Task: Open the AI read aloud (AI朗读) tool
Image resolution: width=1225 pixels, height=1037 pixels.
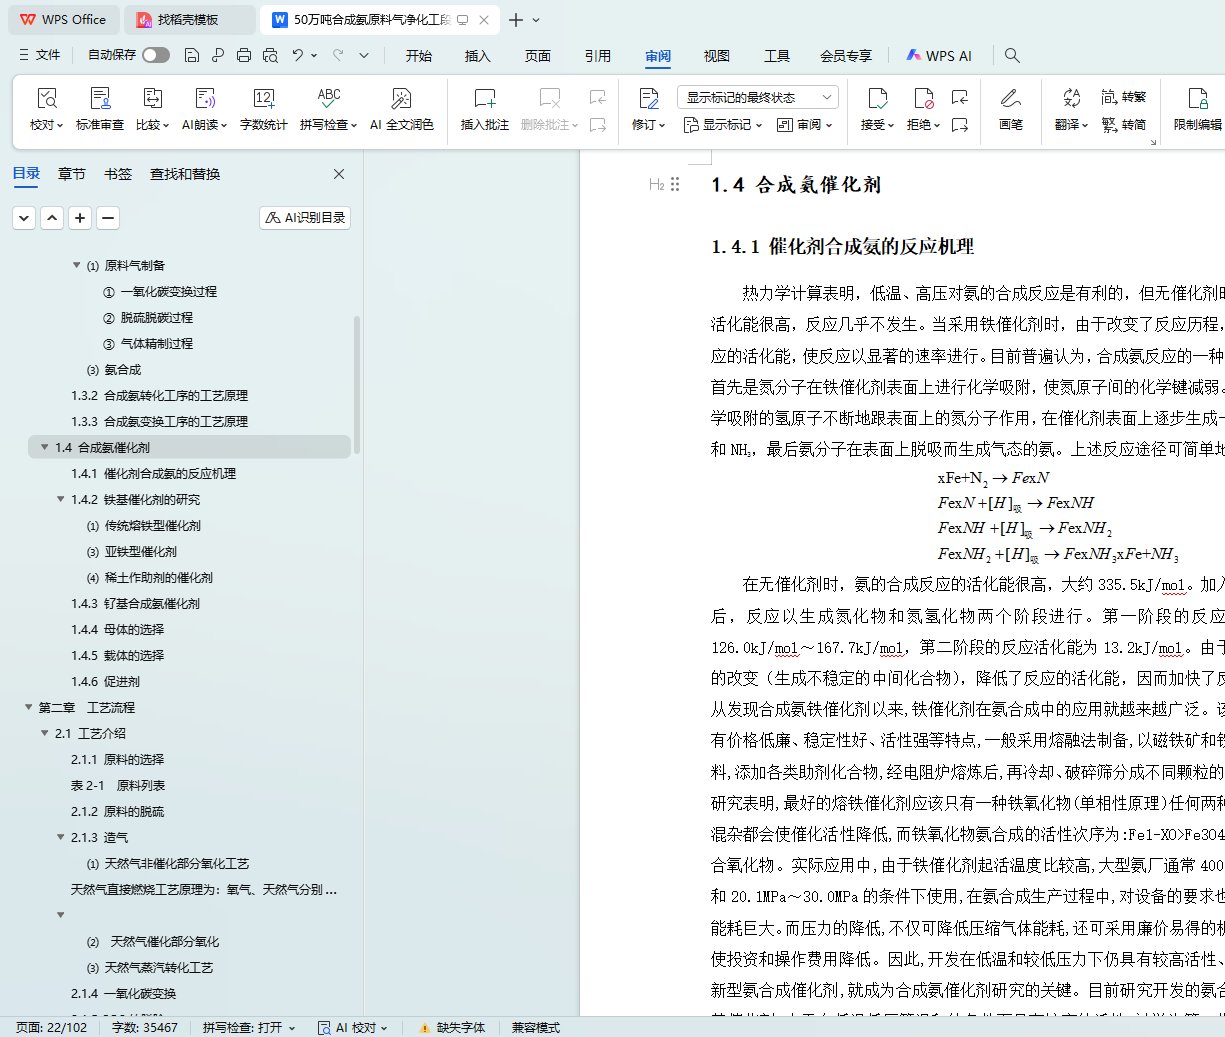Action: (204, 99)
